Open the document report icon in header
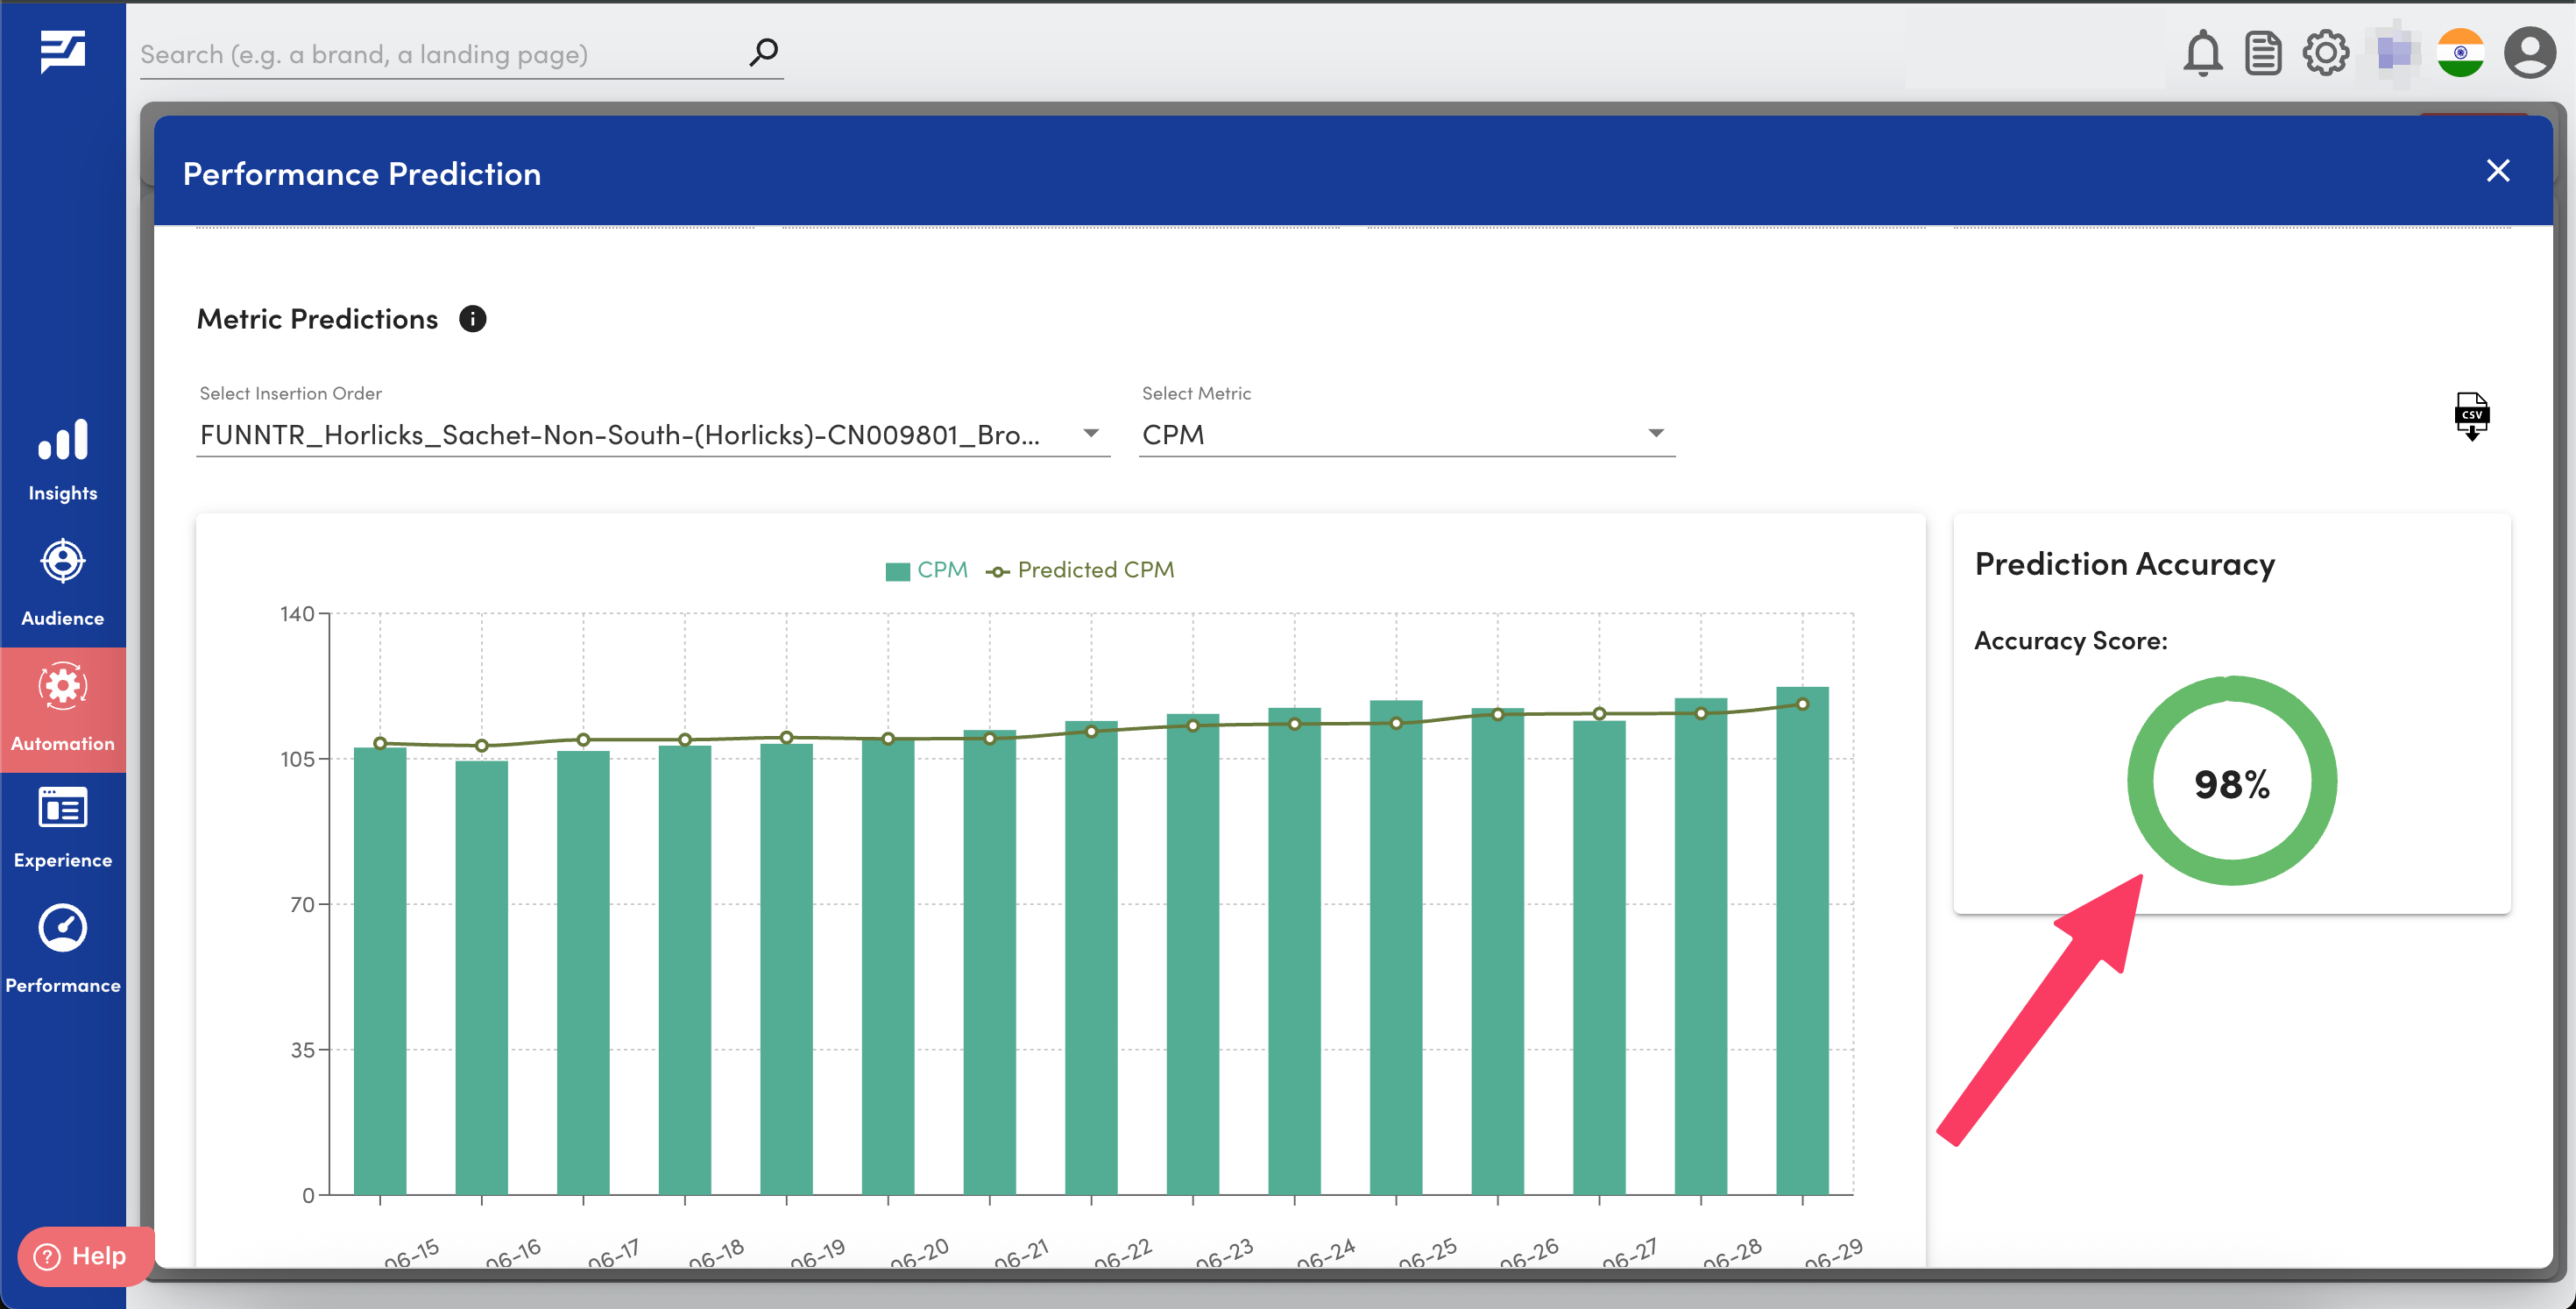 coord(2263,53)
